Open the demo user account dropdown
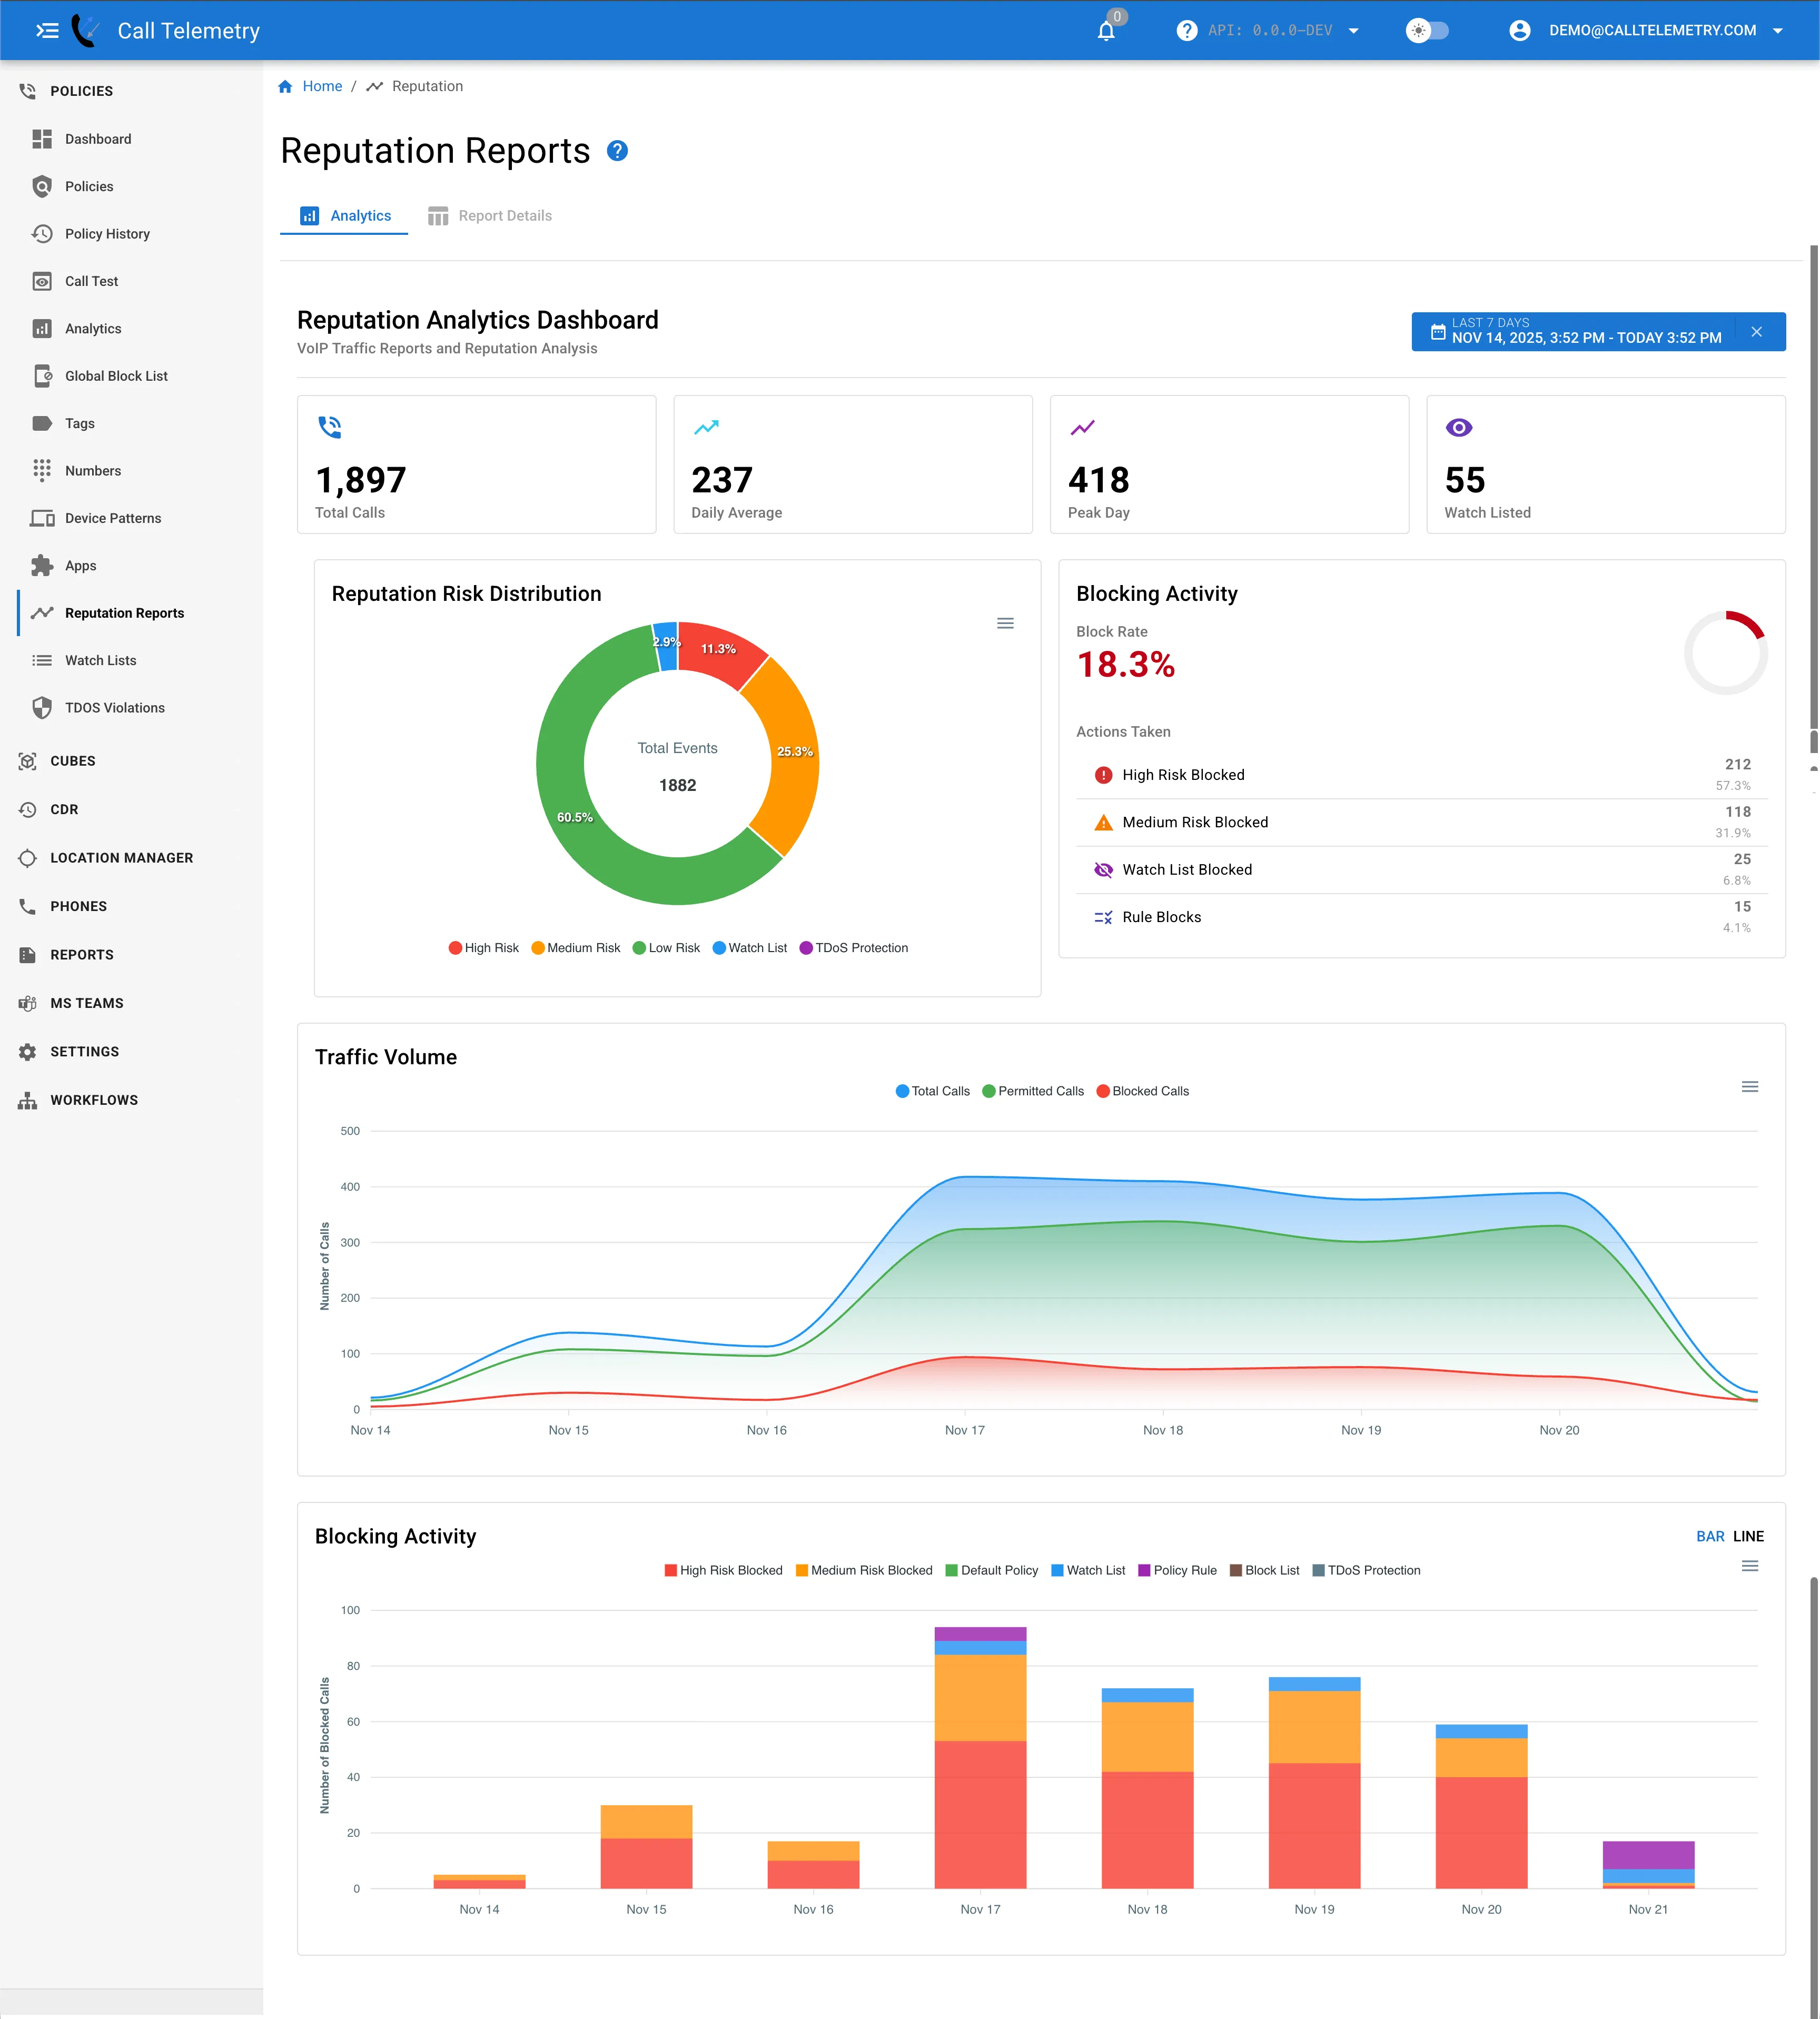Screen dimensions: 1820x2019 (x=1651, y=31)
